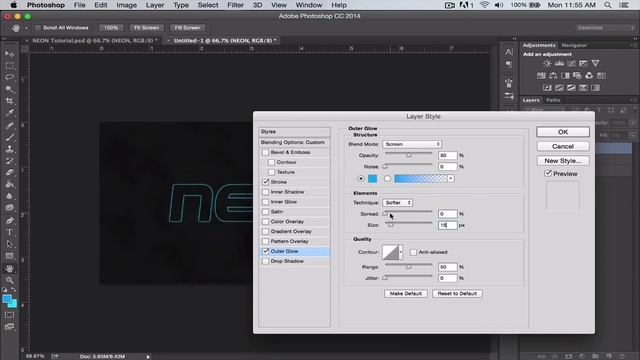Viewport: 640px width, 360px height.
Task: Select the Clone Stamp tool
Action: pyautogui.click(x=9, y=149)
